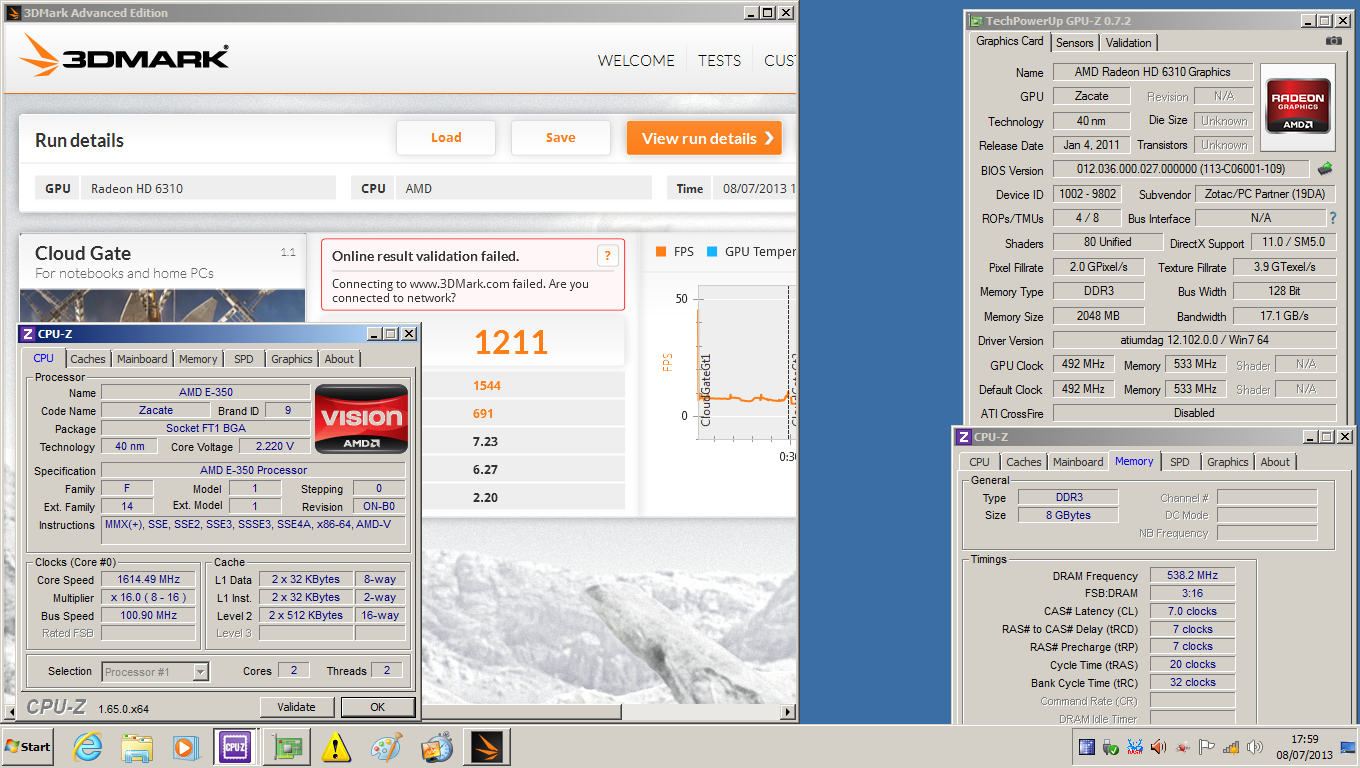
Task: Click the blue crab Realtek tray icon
Action: click(1134, 747)
